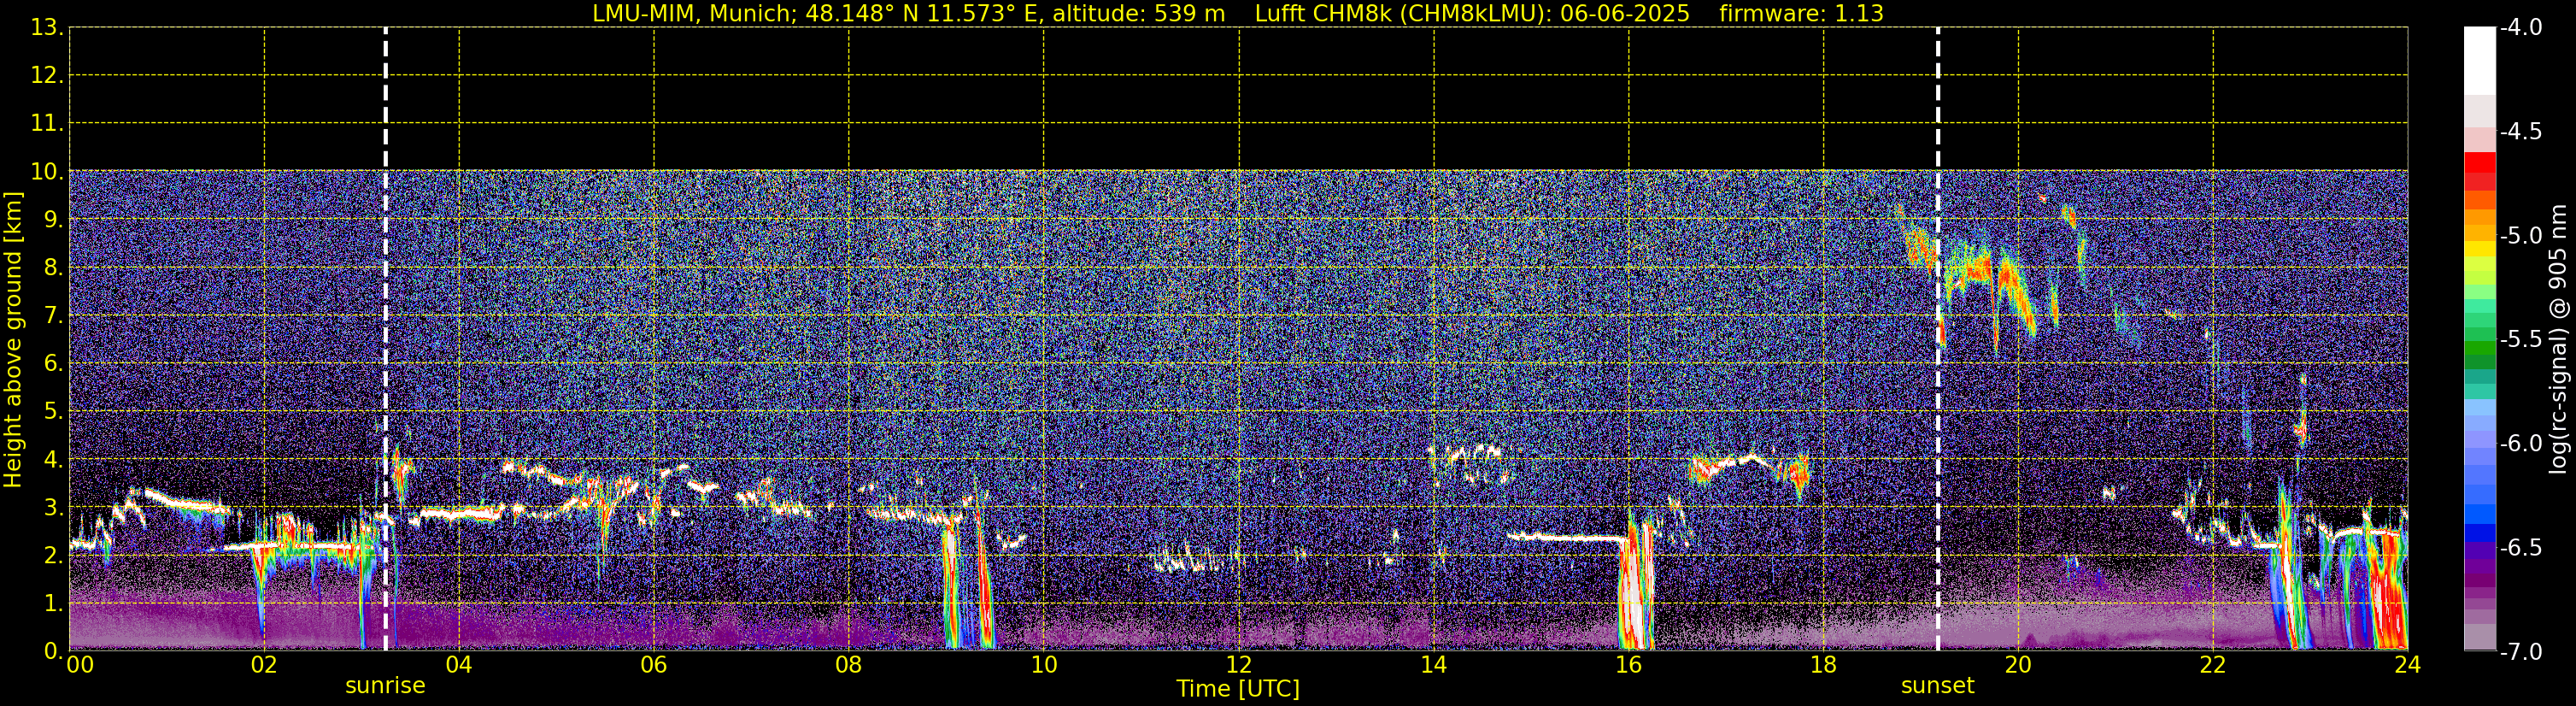Viewport: 2576px width, 706px height.
Task: Select the 'Lufft CHM8k (CHM8kLMU): 06-06-2025' title text
Action: point(1472,13)
